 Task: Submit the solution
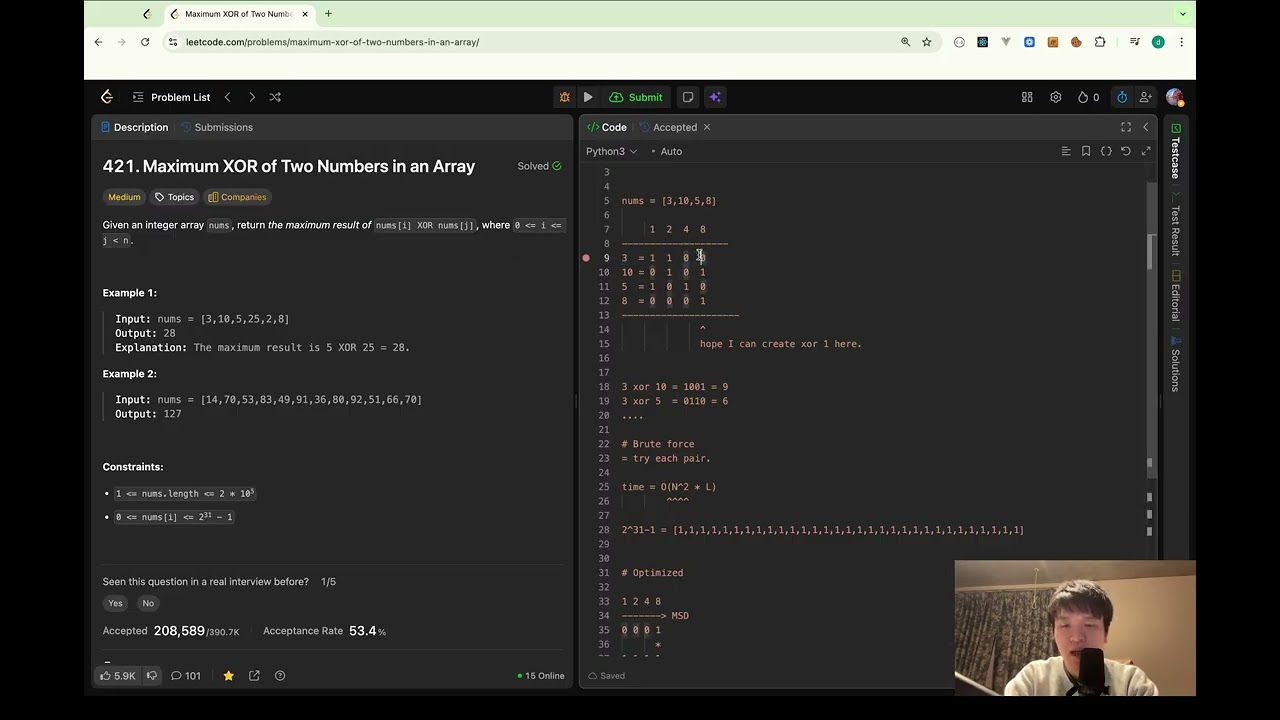tap(636, 97)
